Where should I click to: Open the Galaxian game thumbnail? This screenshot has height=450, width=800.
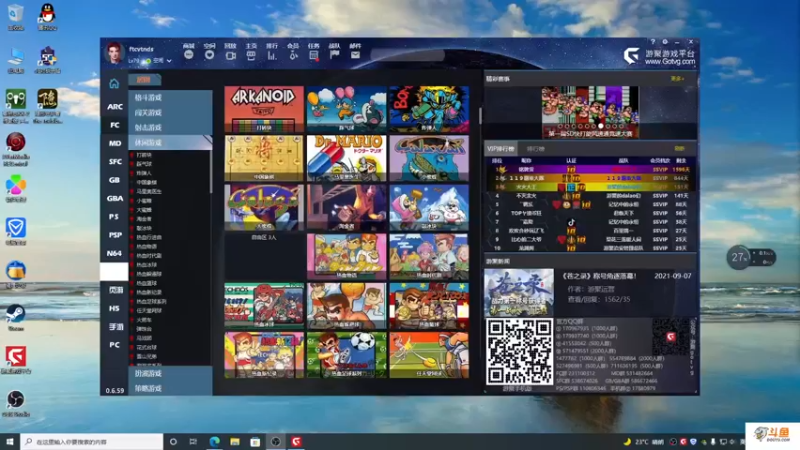tap(429, 158)
